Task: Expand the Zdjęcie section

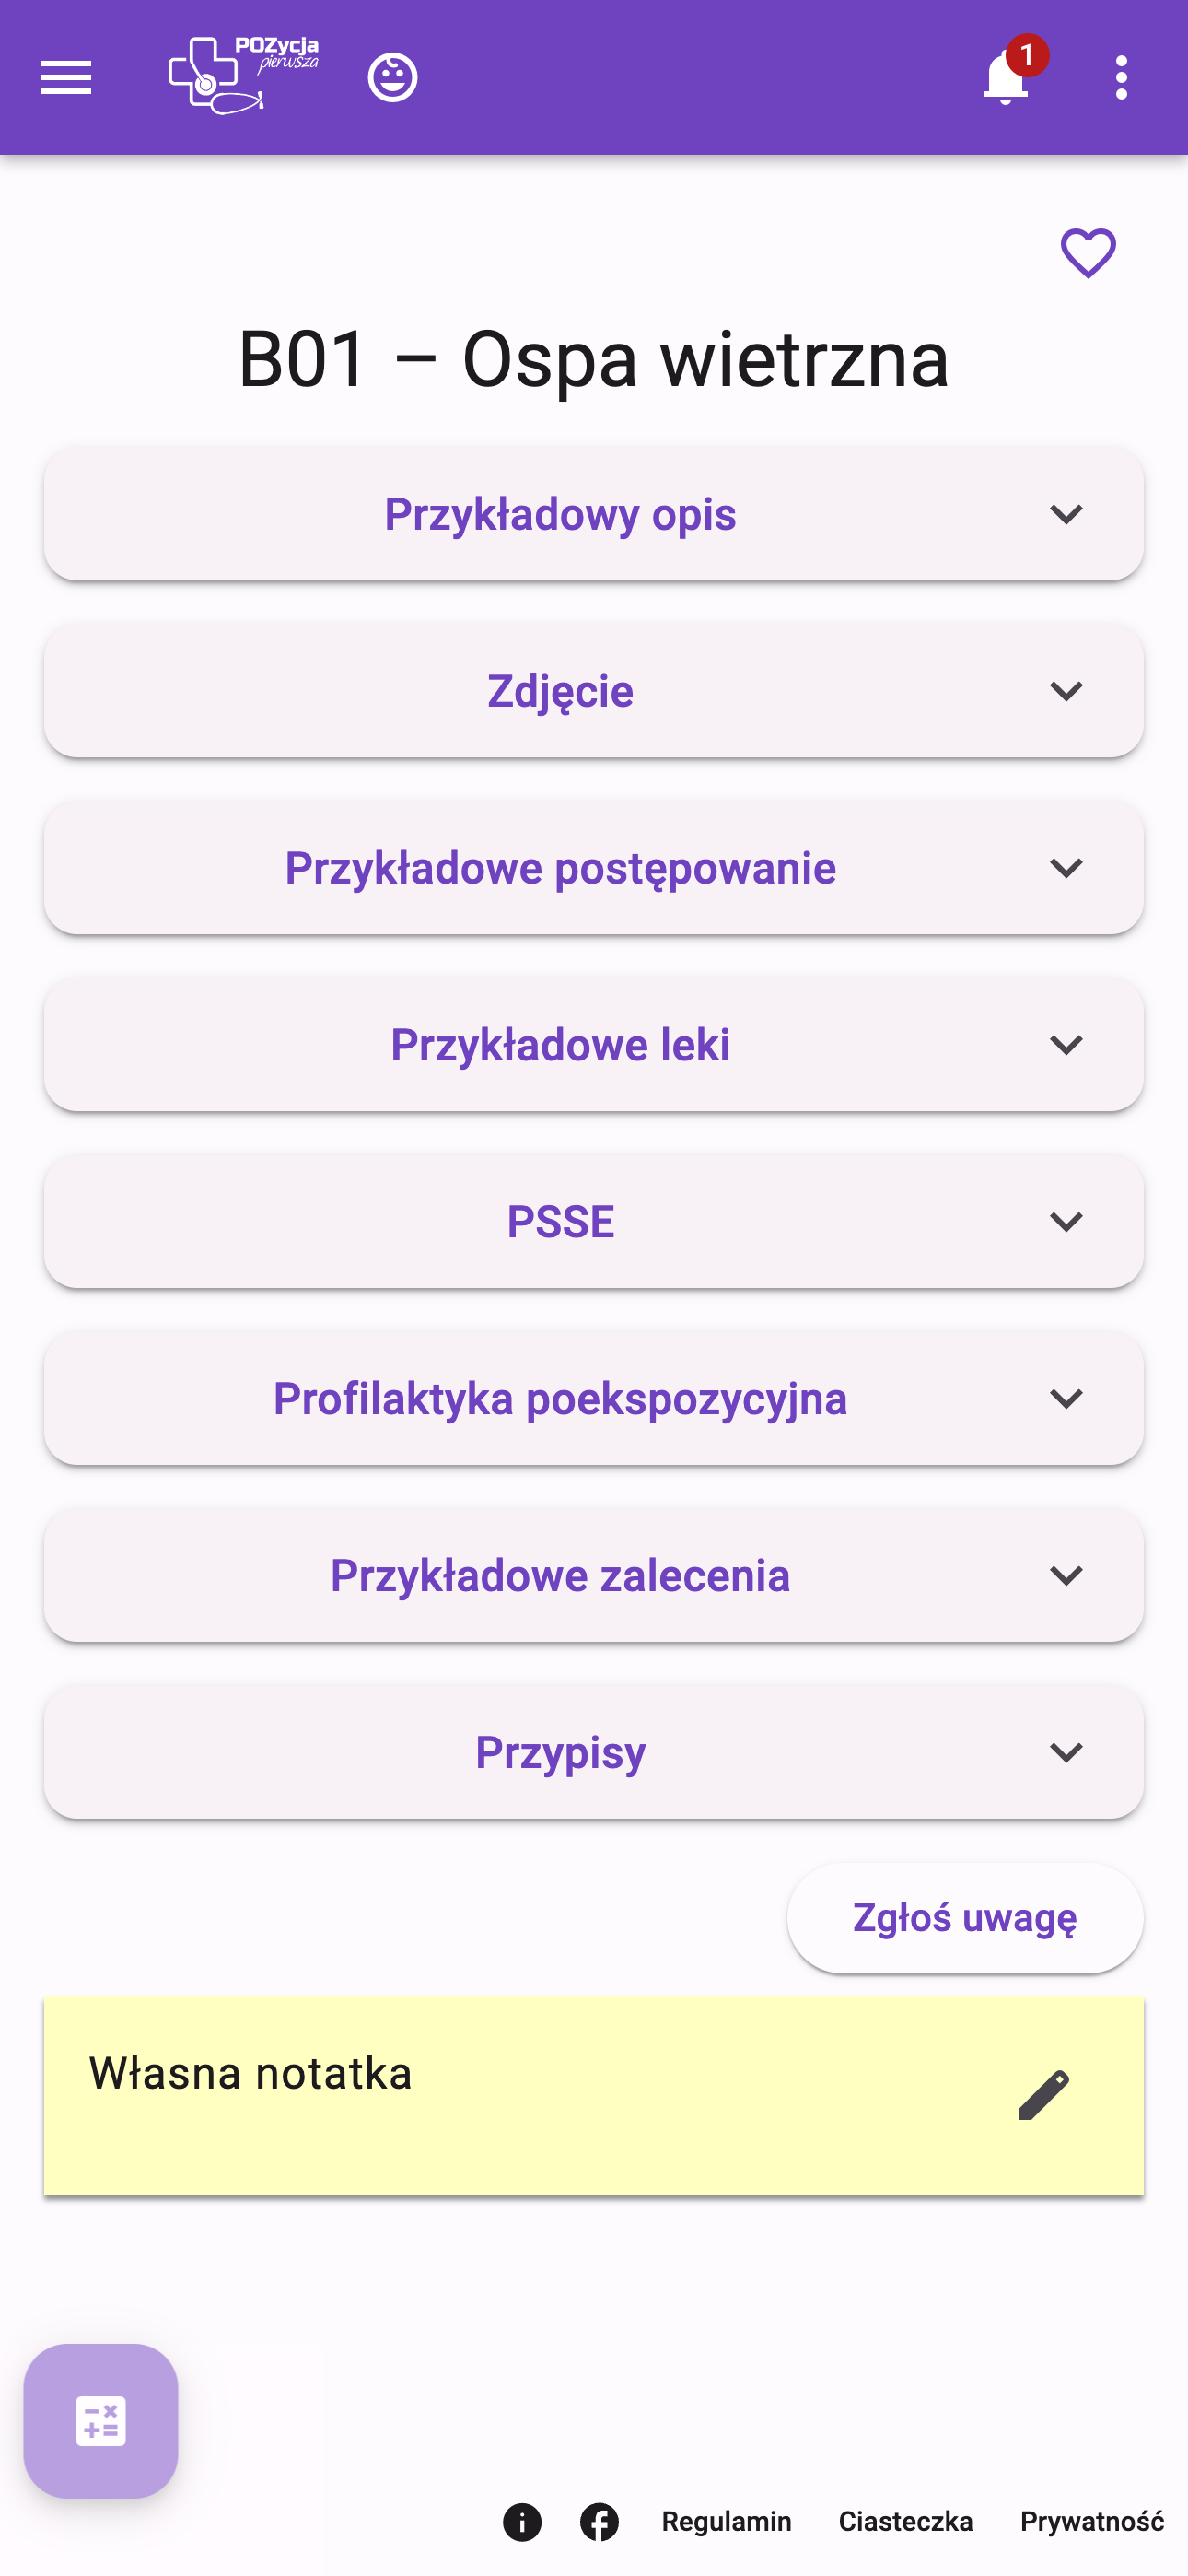Action: point(593,691)
